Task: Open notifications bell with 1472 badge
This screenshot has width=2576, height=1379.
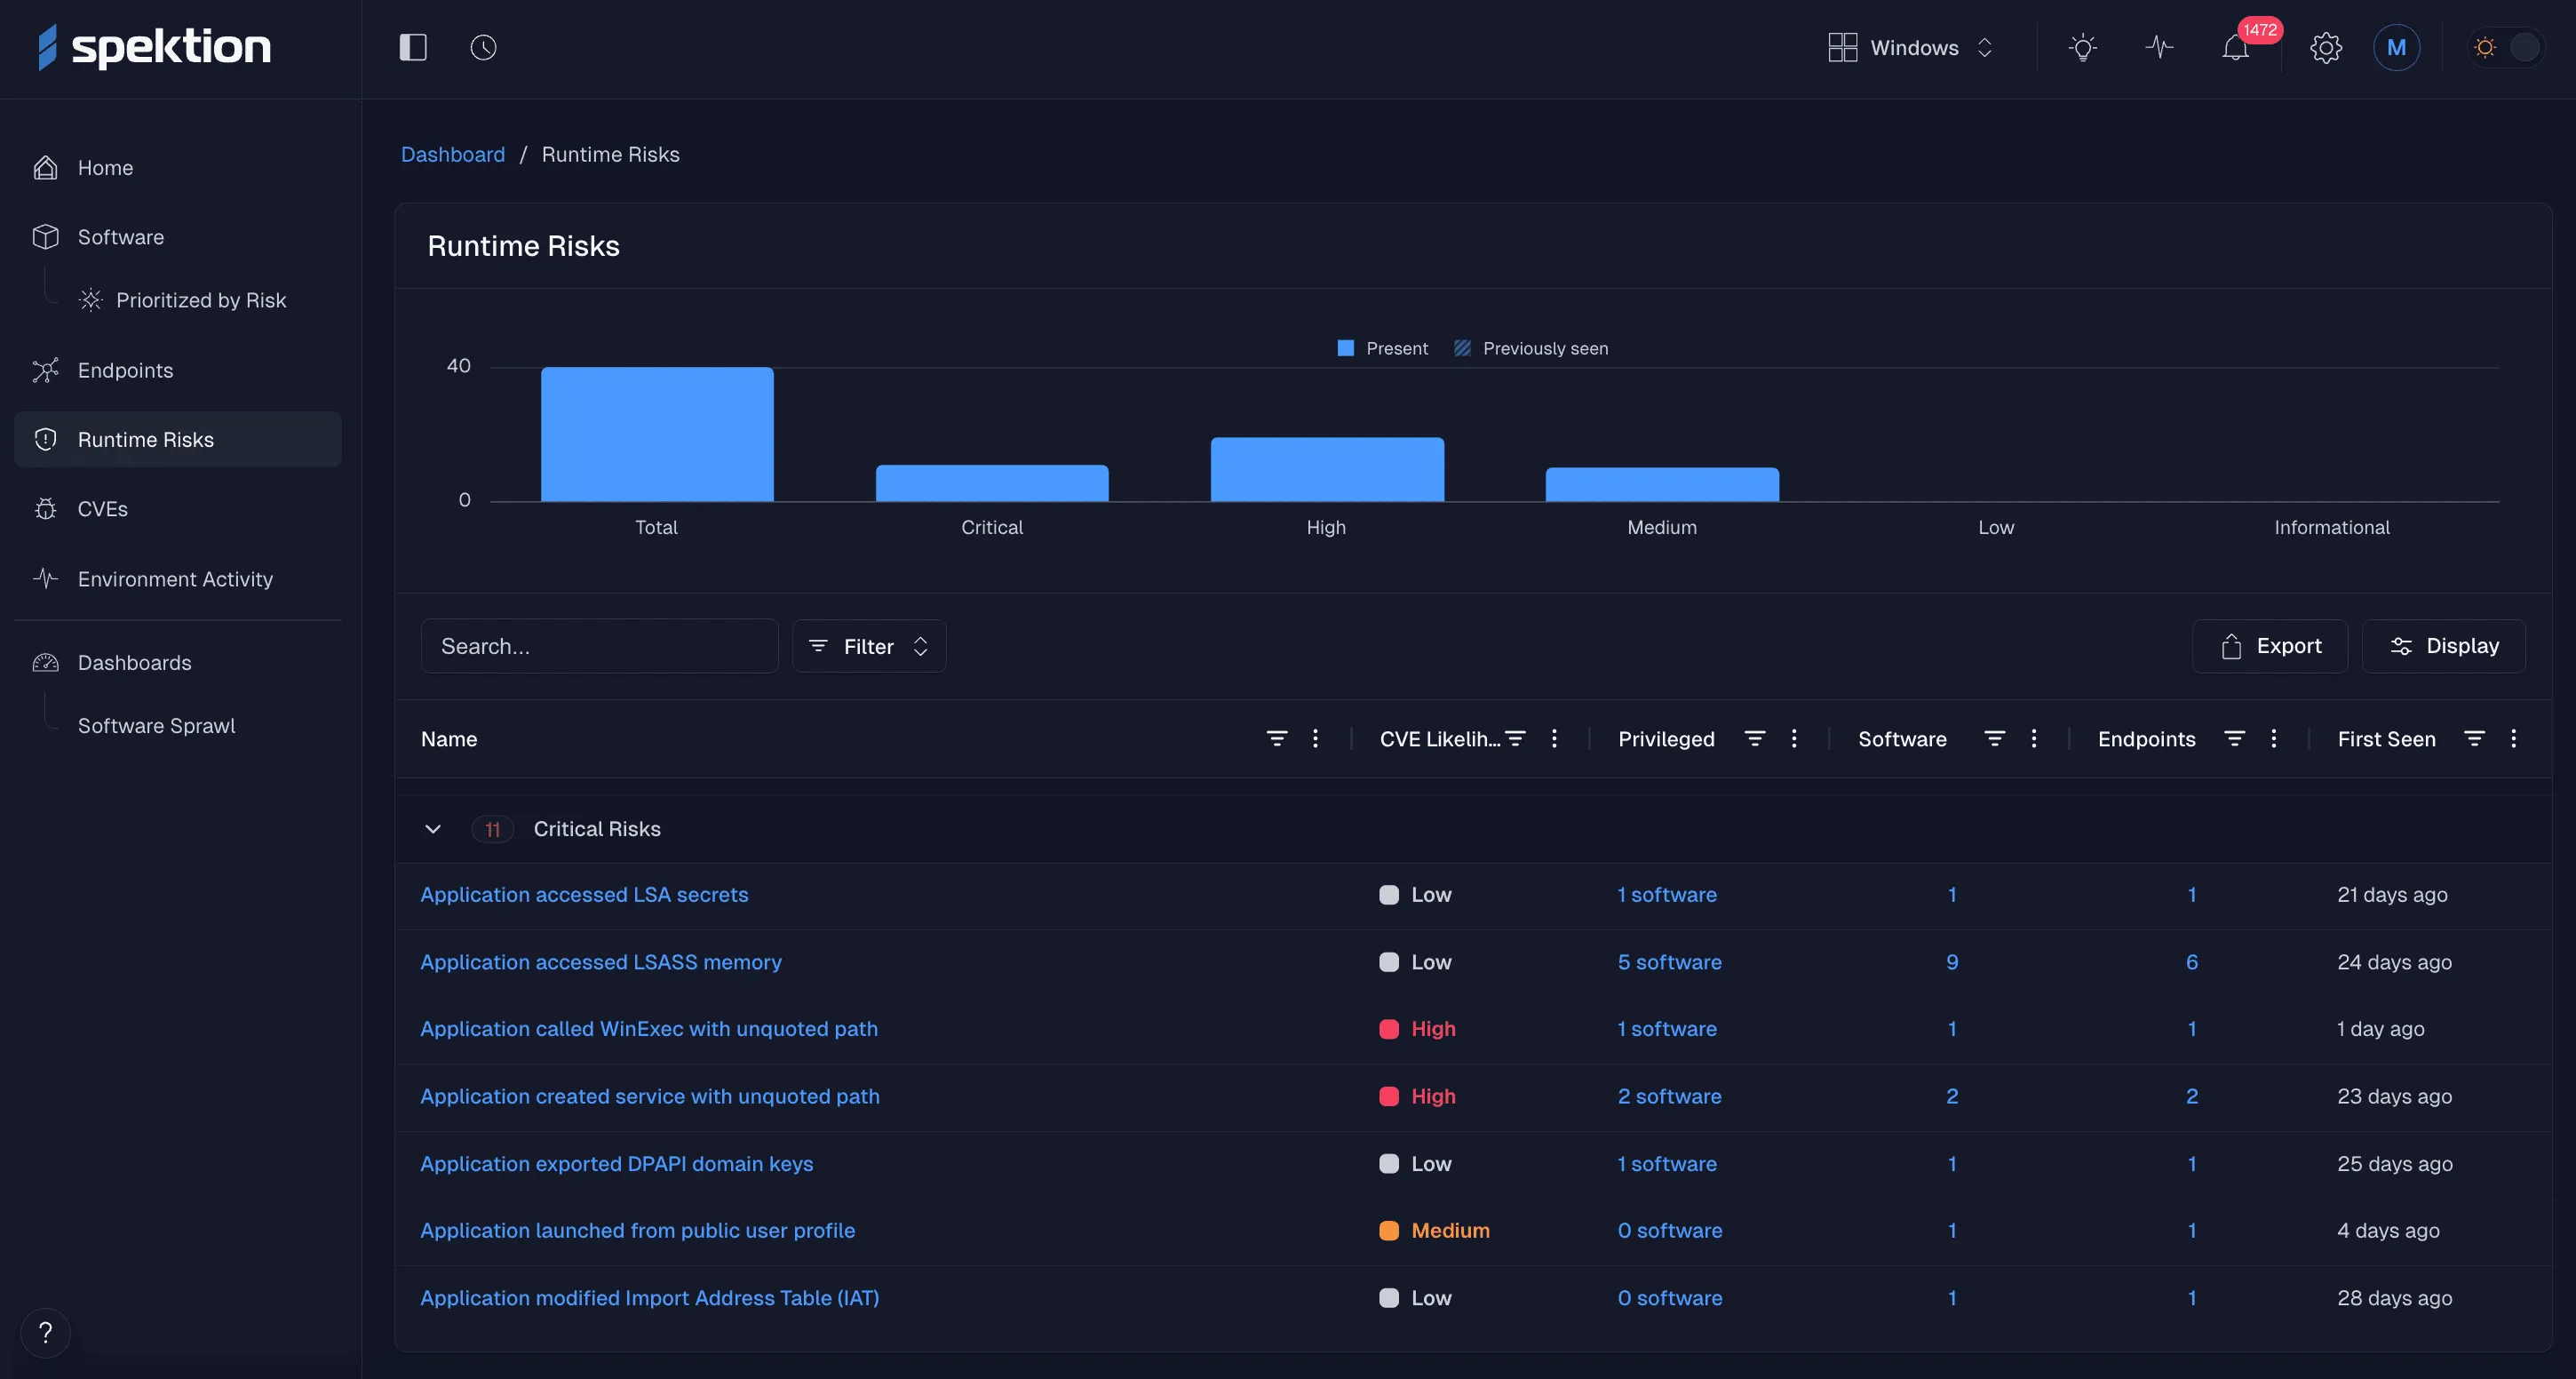Action: tap(2236, 47)
